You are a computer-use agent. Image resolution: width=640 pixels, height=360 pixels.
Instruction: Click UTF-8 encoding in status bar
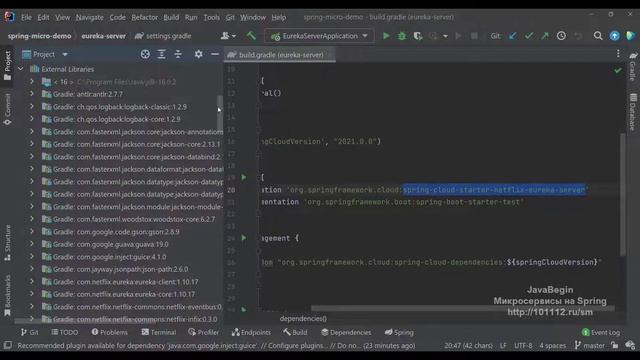(x=523, y=345)
